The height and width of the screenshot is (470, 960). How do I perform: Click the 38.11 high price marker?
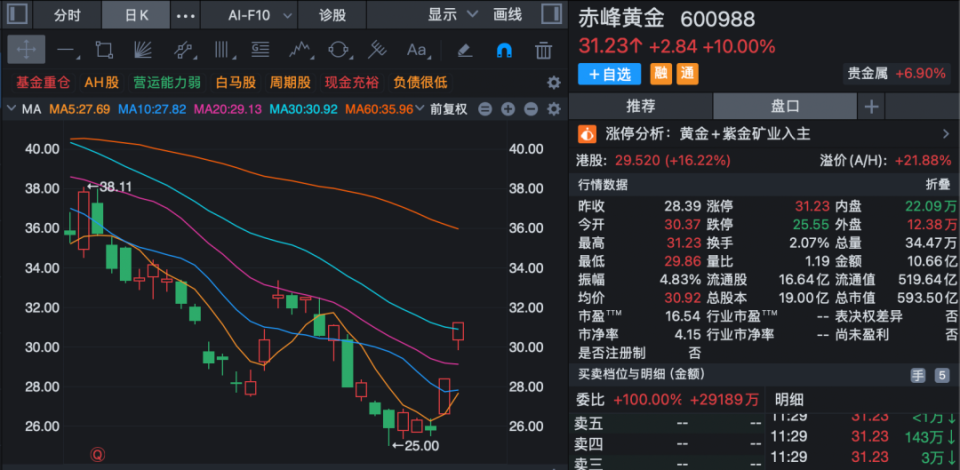[110, 187]
